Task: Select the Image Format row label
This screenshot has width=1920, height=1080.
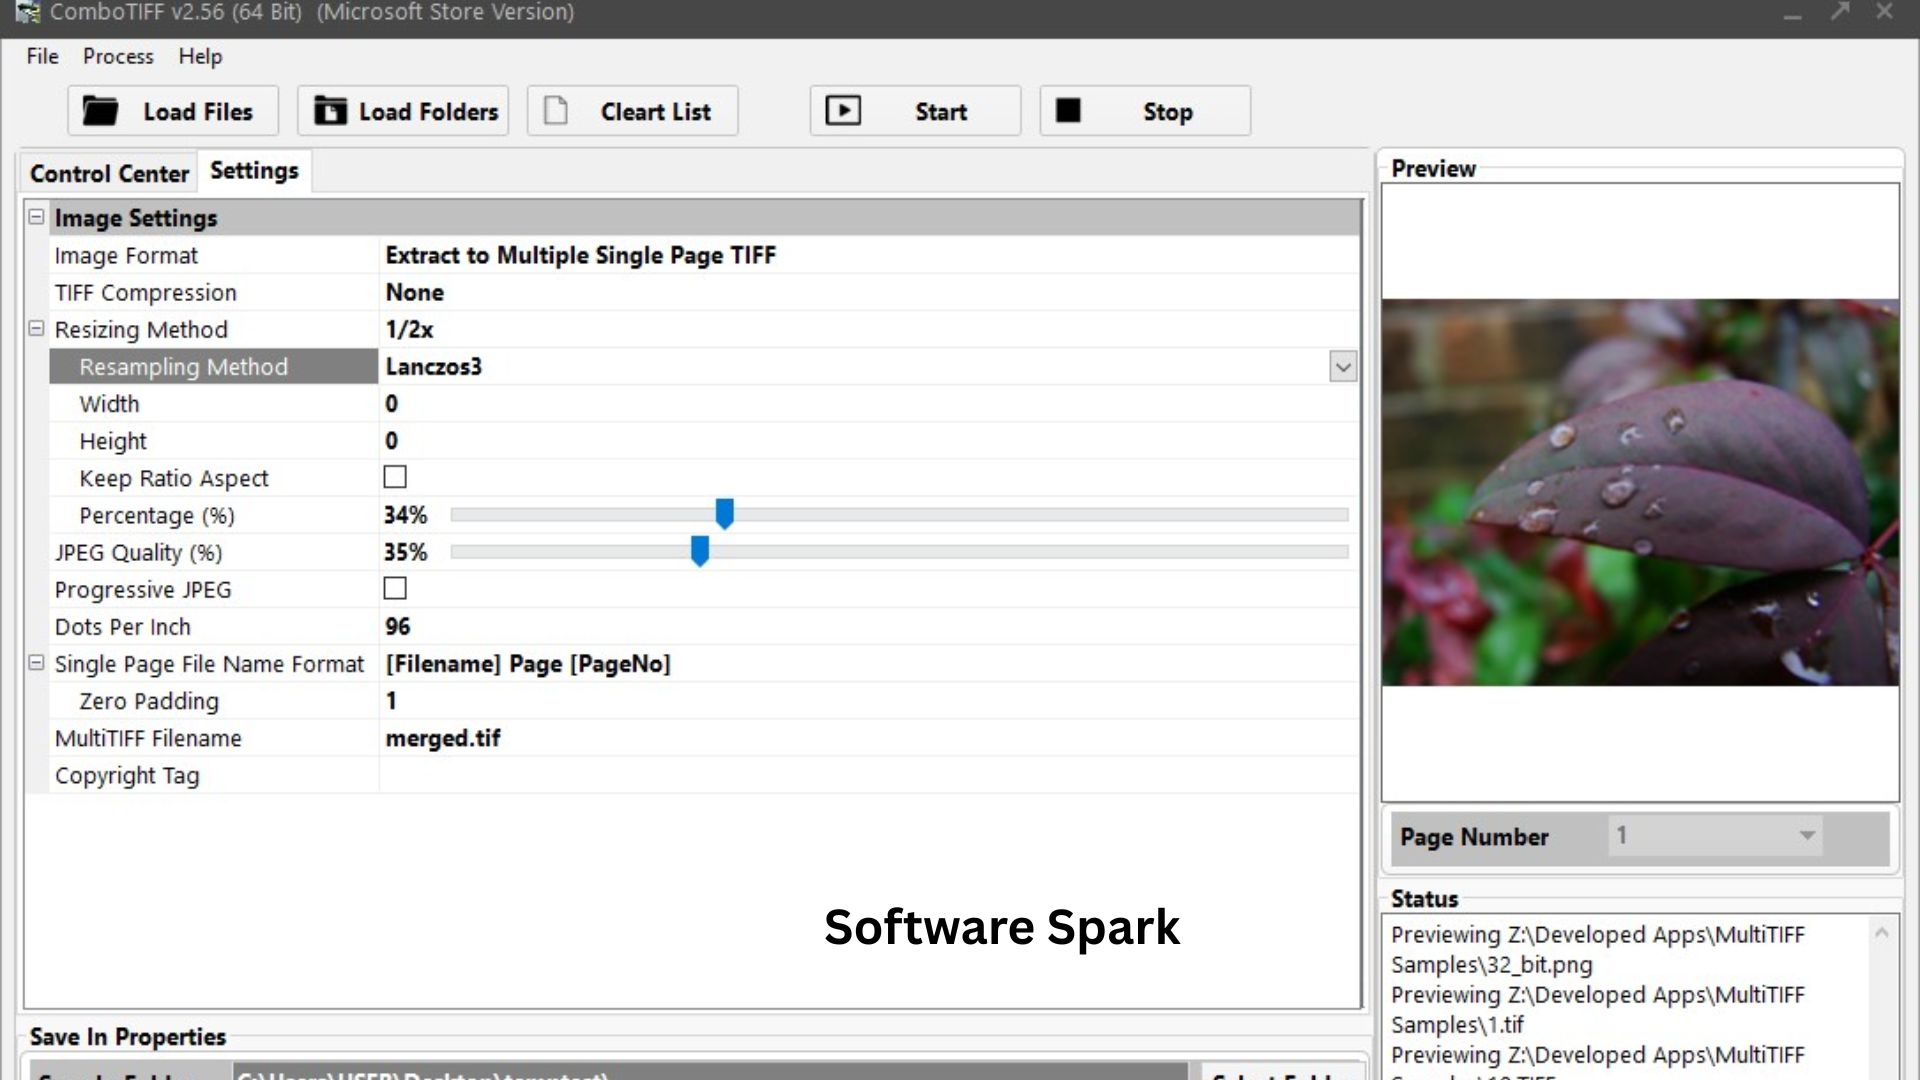Action: [126, 256]
